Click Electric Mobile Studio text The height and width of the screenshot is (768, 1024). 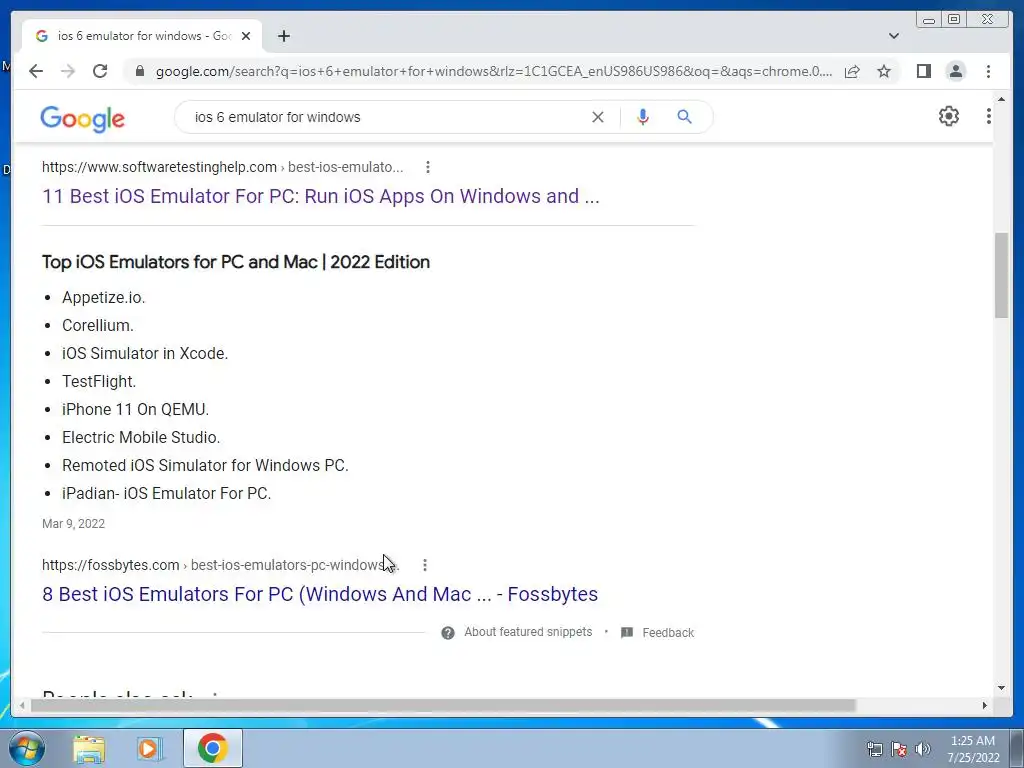[x=141, y=438]
